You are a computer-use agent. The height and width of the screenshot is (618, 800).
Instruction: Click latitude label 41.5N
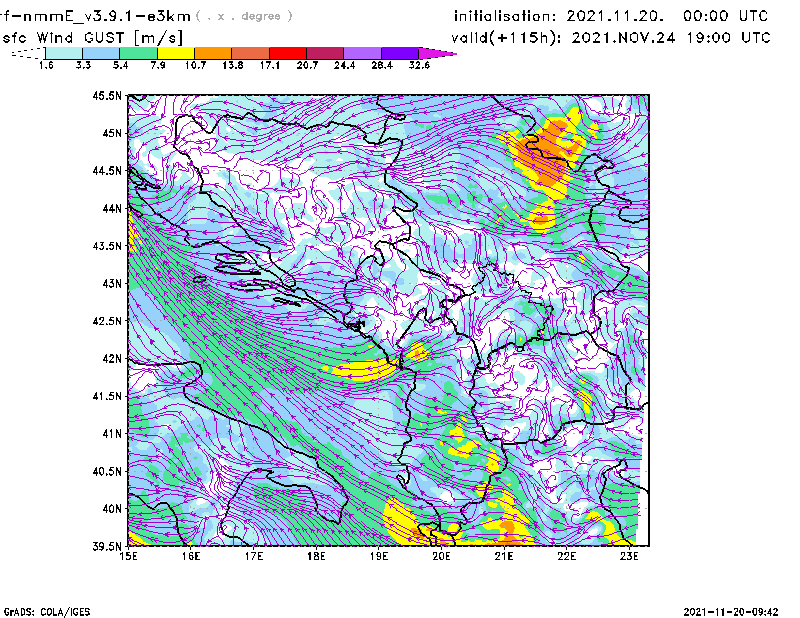[x=108, y=396]
